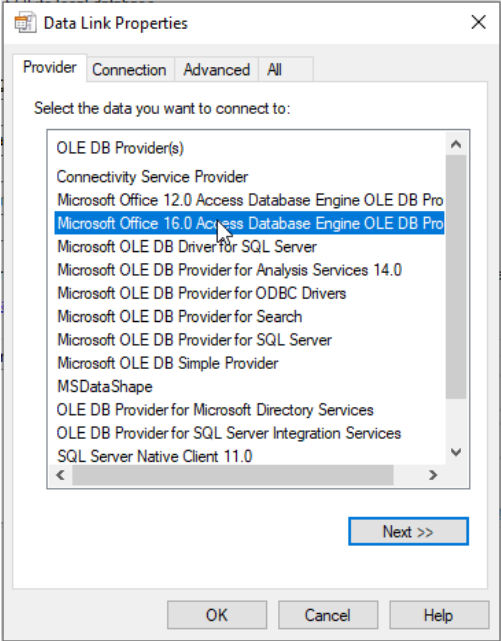Switch to the Connection tab
This screenshot has width=501, height=641.
129,70
